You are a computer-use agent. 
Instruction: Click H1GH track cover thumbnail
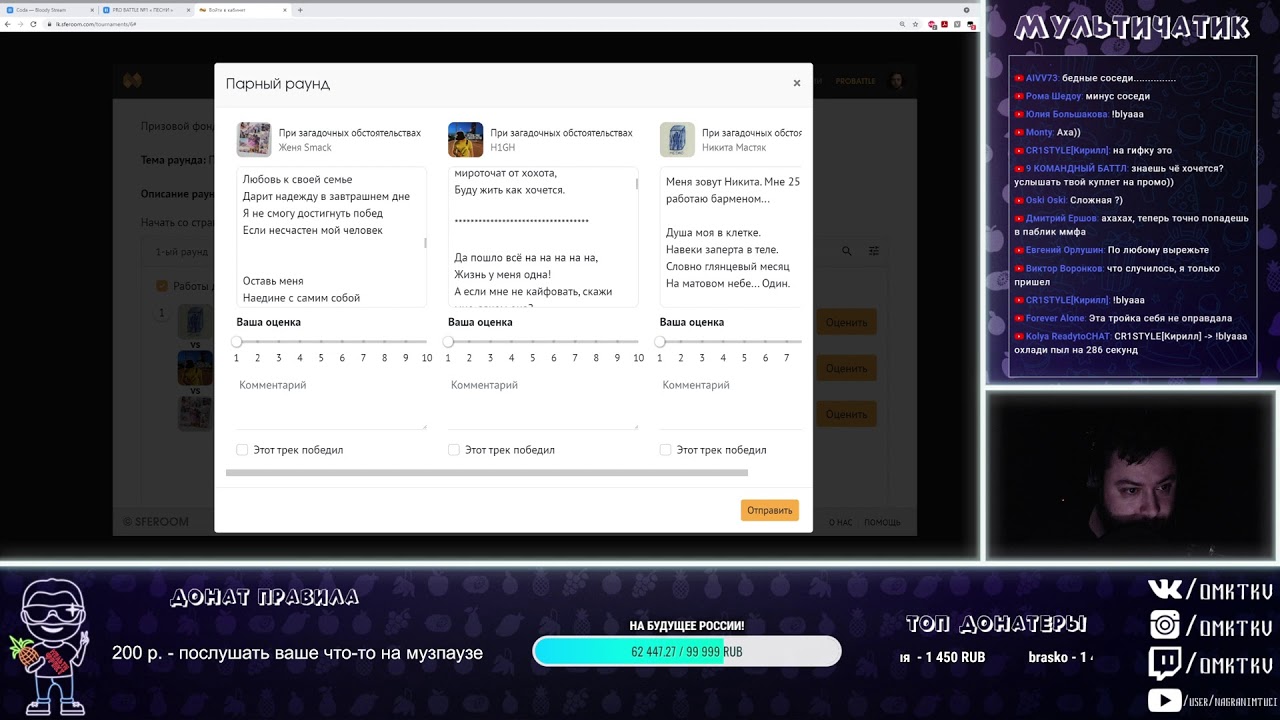[x=465, y=140]
